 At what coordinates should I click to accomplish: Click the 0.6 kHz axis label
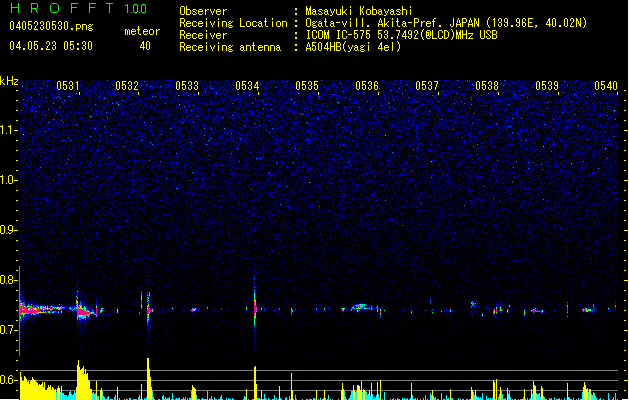pyautogui.click(x=9, y=380)
